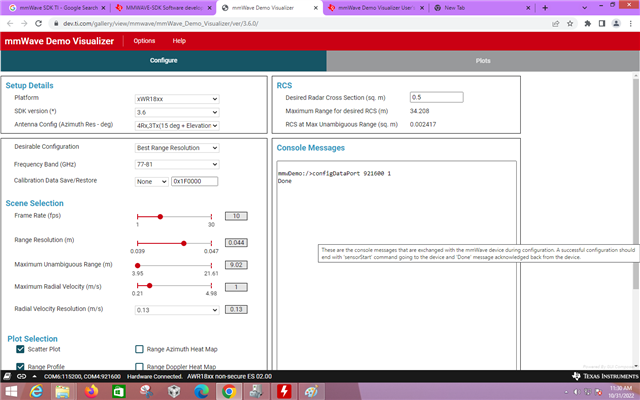The width and height of the screenshot is (640, 400).
Task: Uncheck the Scatter Plot checkbox
Action: pyautogui.click(x=20, y=349)
